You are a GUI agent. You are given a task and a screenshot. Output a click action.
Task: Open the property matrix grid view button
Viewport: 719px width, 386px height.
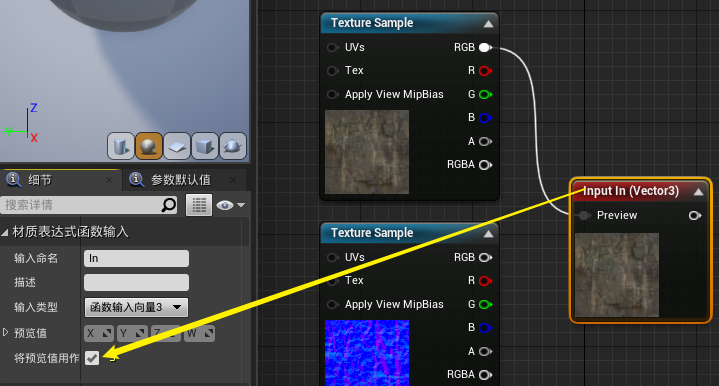click(x=199, y=205)
